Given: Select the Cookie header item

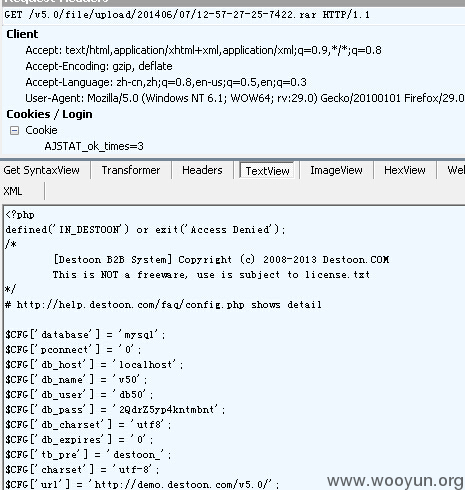Looking at the screenshot, I should tap(41, 130).
